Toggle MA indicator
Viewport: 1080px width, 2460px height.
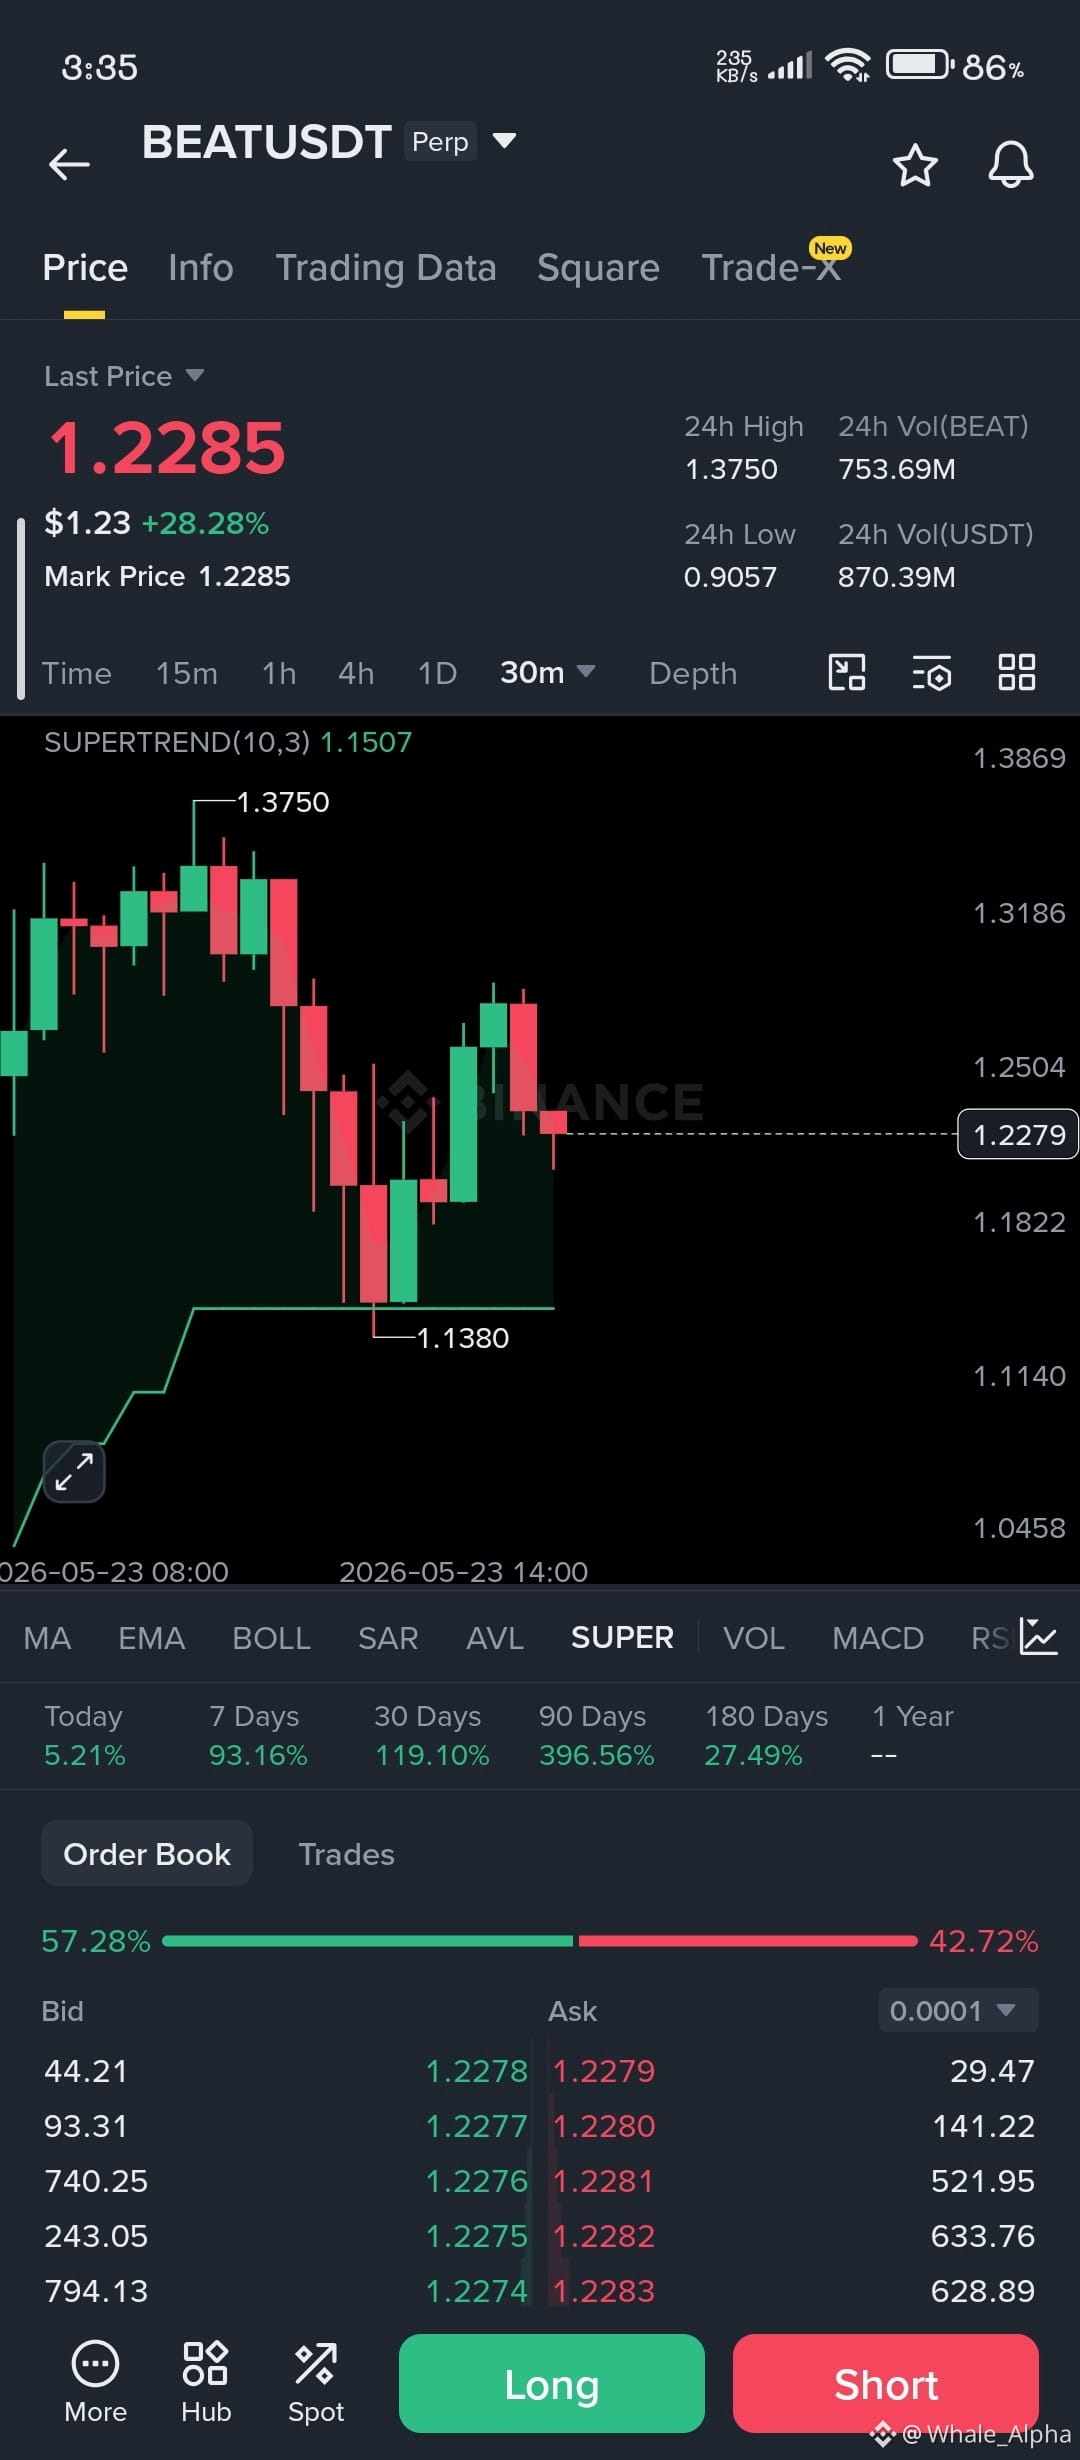[x=47, y=1638]
